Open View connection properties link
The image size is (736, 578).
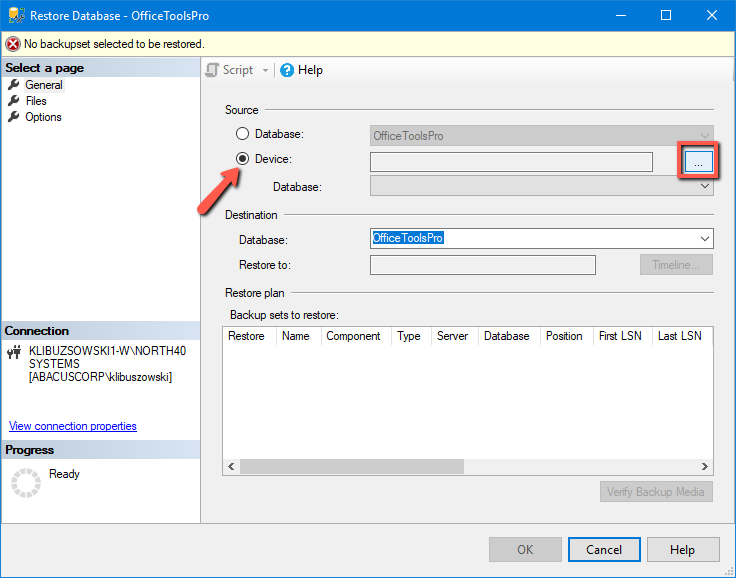tap(73, 426)
